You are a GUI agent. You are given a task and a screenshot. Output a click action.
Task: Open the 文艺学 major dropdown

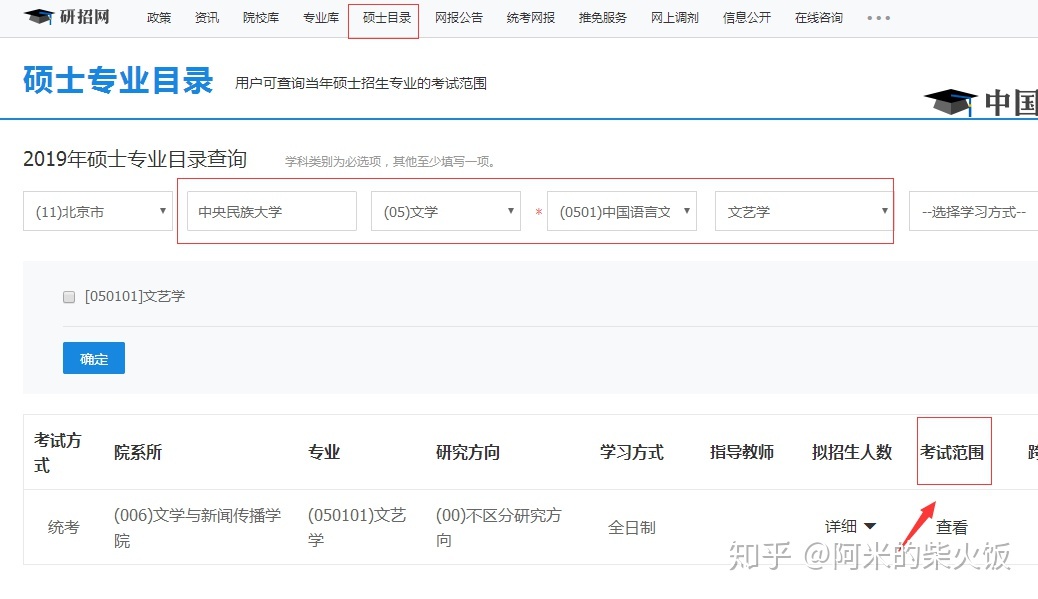pos(804,212)
